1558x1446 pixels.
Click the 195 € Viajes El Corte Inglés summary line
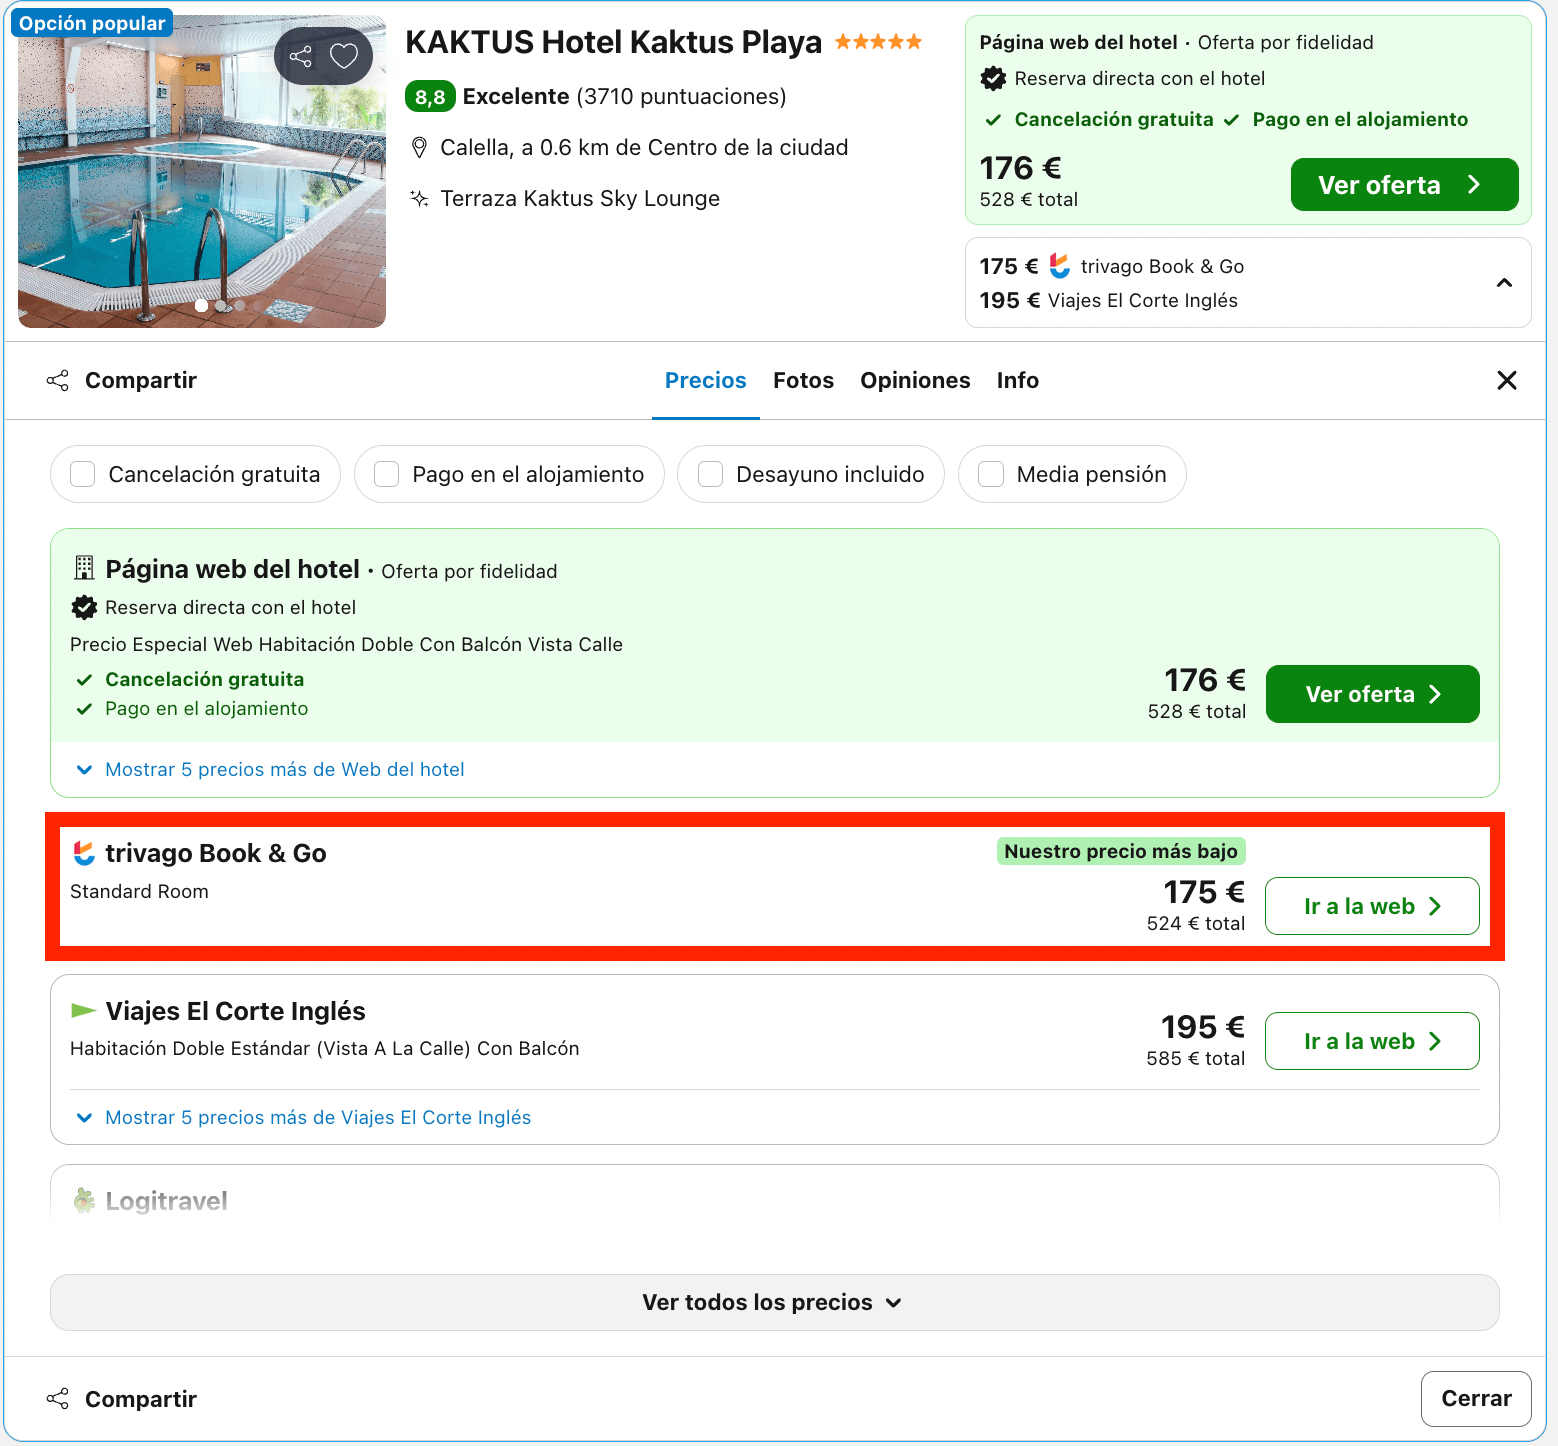(1108, 300)
